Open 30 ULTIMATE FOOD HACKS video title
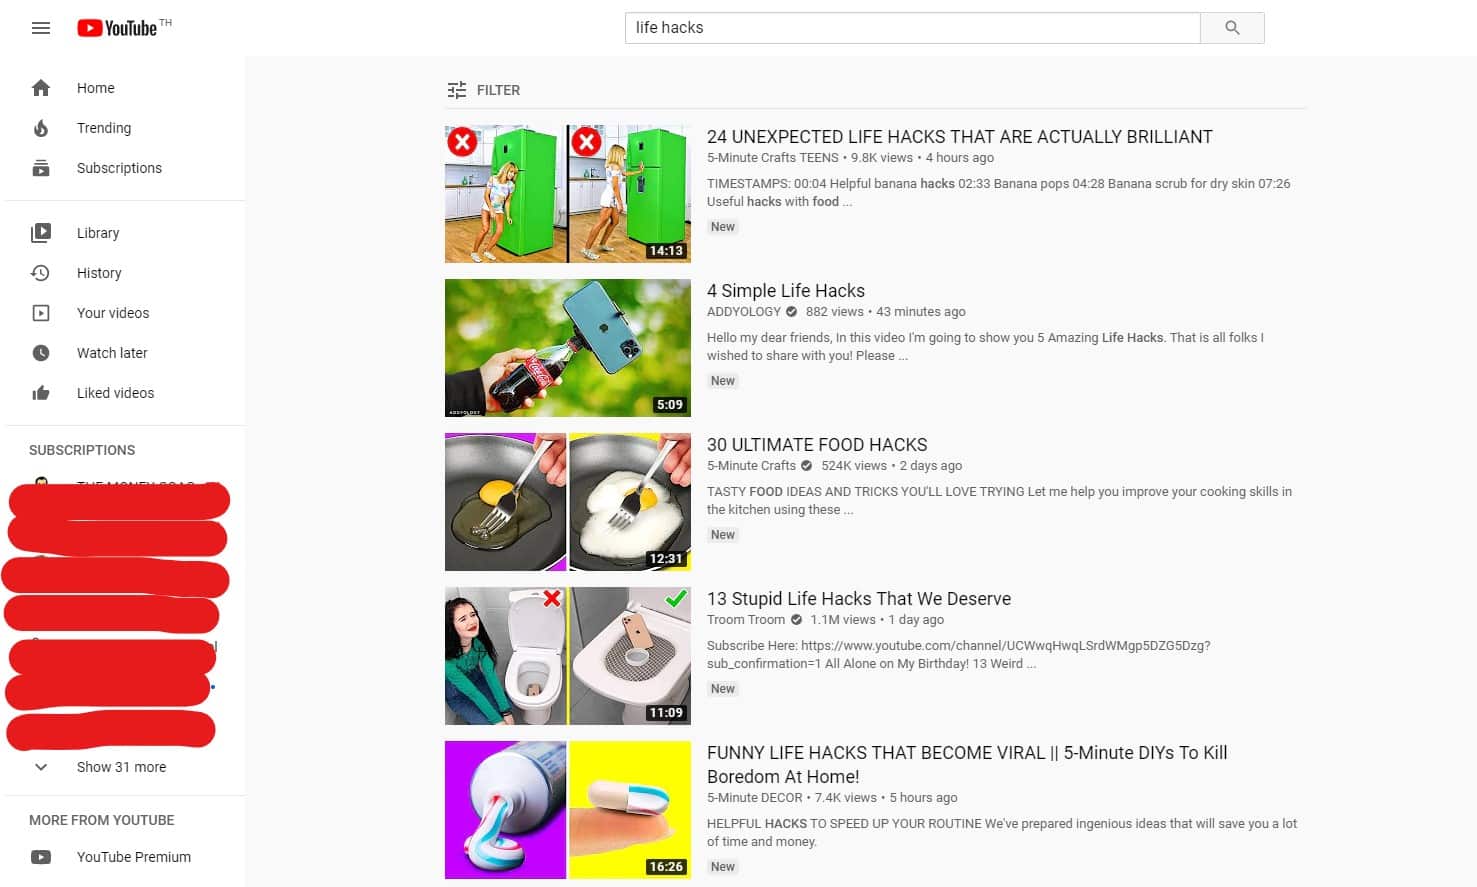 [816, 445]
